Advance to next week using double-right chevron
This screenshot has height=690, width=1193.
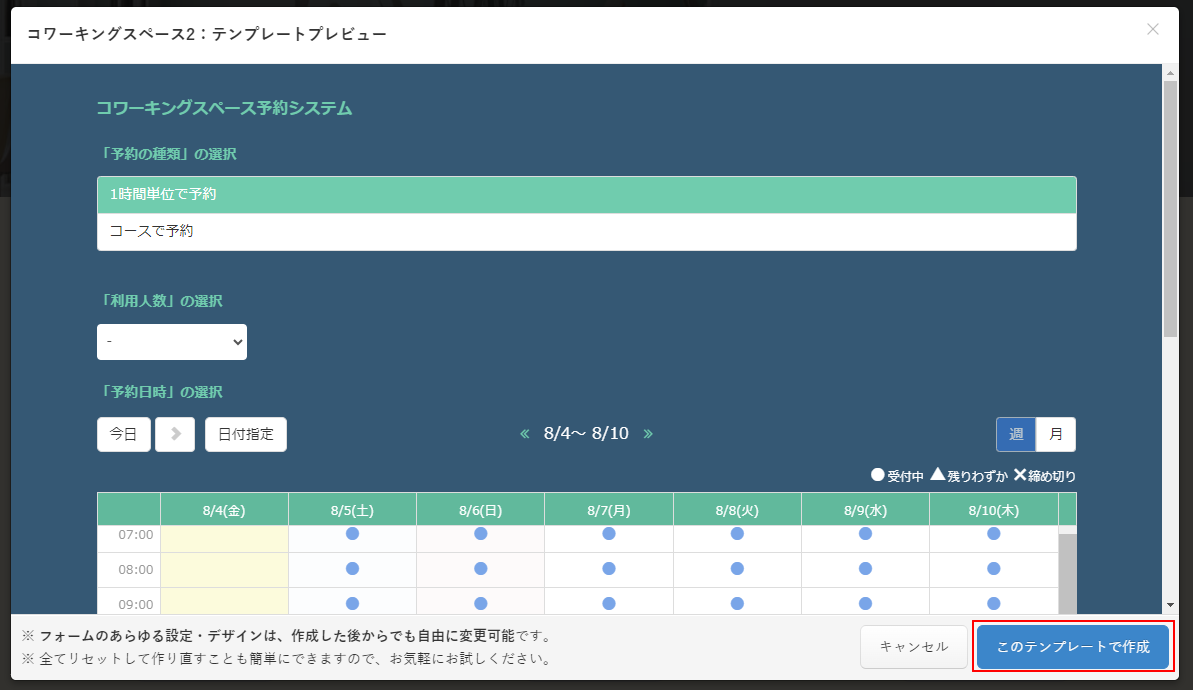648,434
